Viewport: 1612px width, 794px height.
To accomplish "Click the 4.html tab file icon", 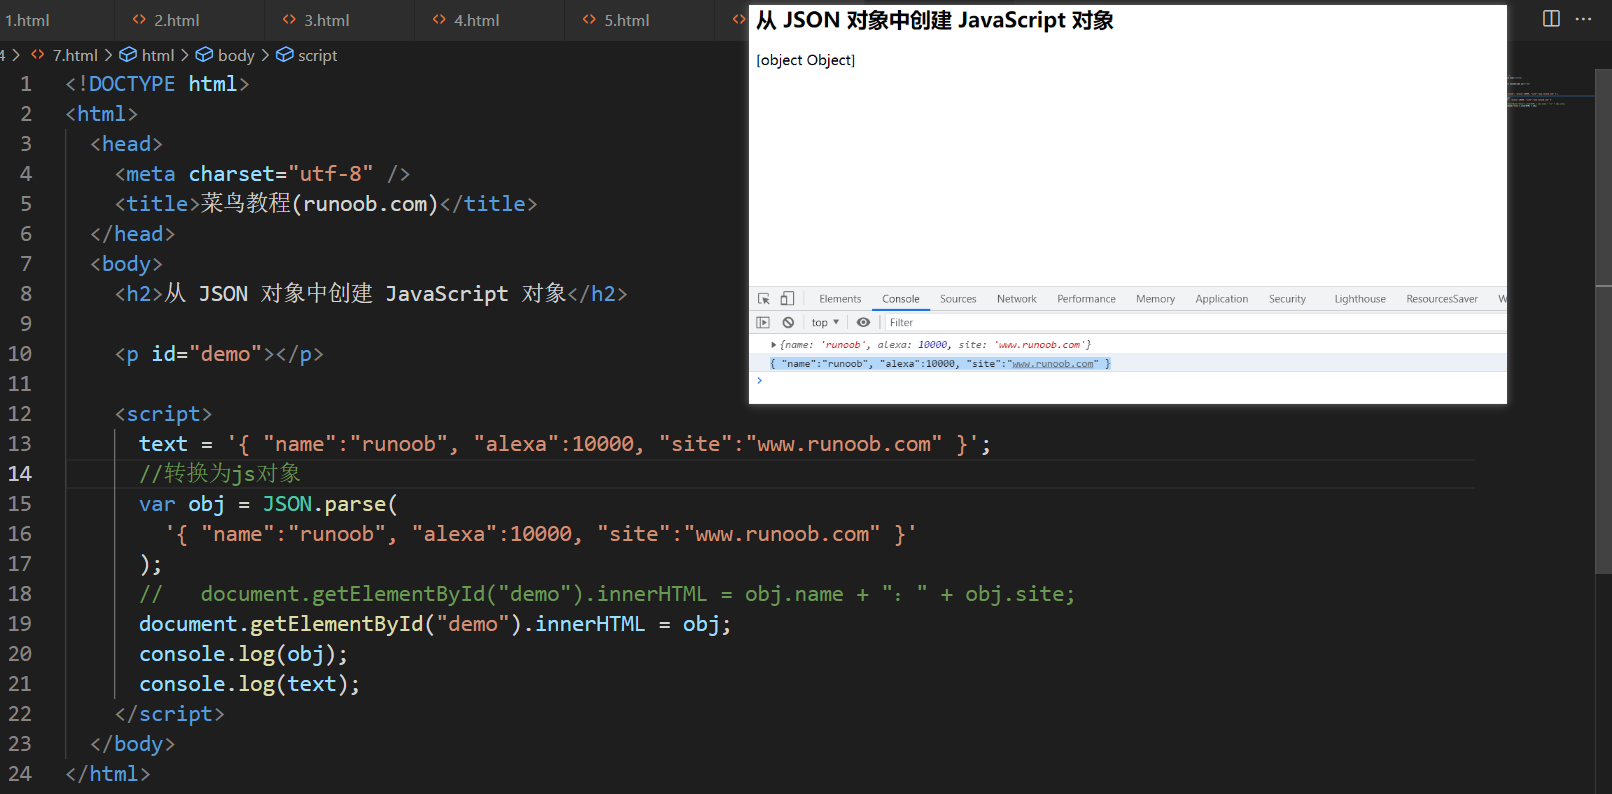I will click(x=439, y=20).
